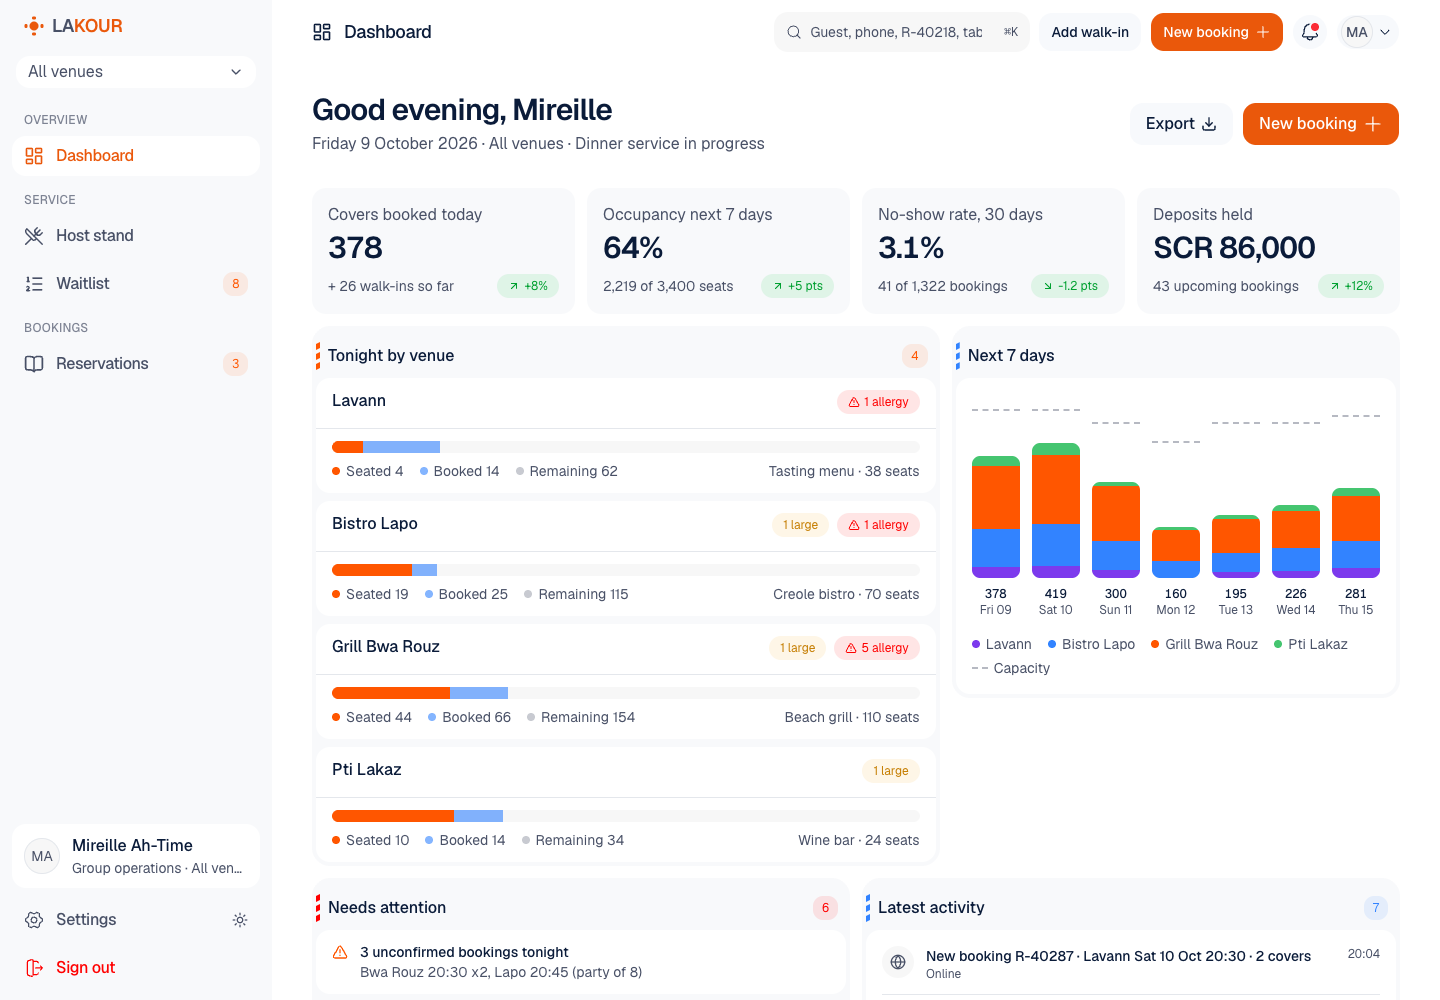Toggle Lavann legend item in chart
The height and width of the screenshot is (1000, 1440).
(x=1002, y=645)
